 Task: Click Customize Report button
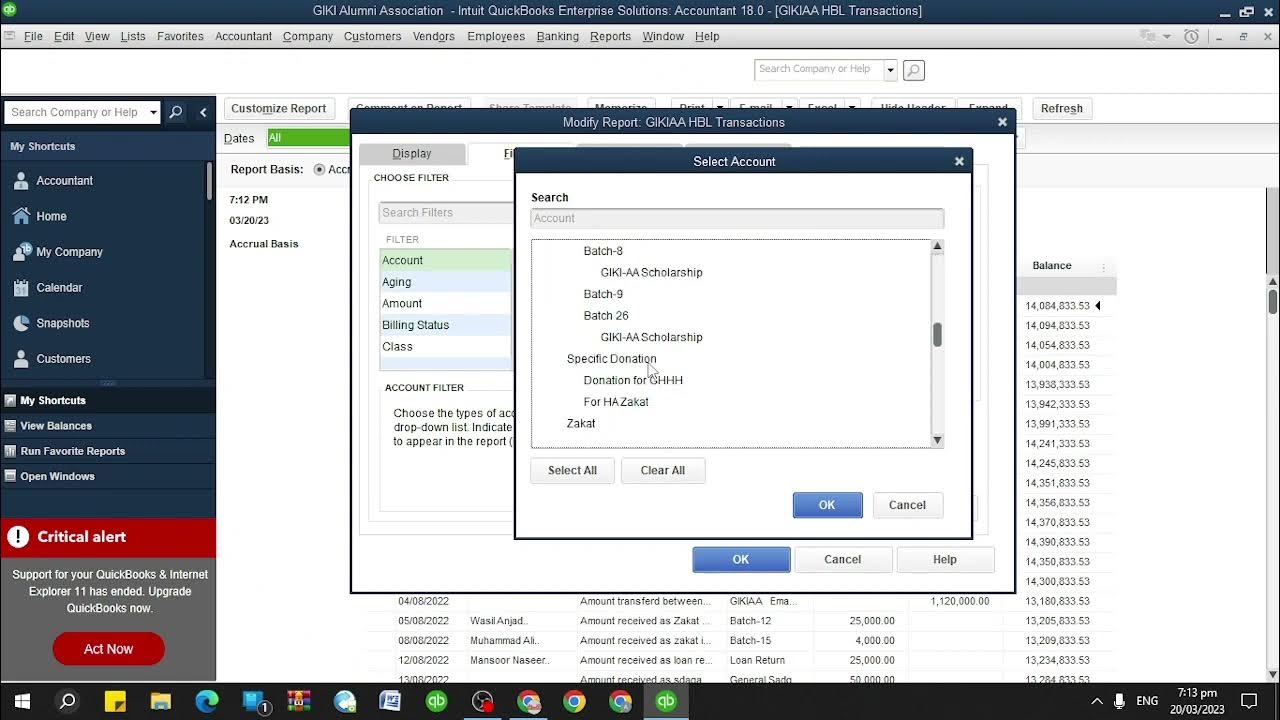[x=279, y=108]
